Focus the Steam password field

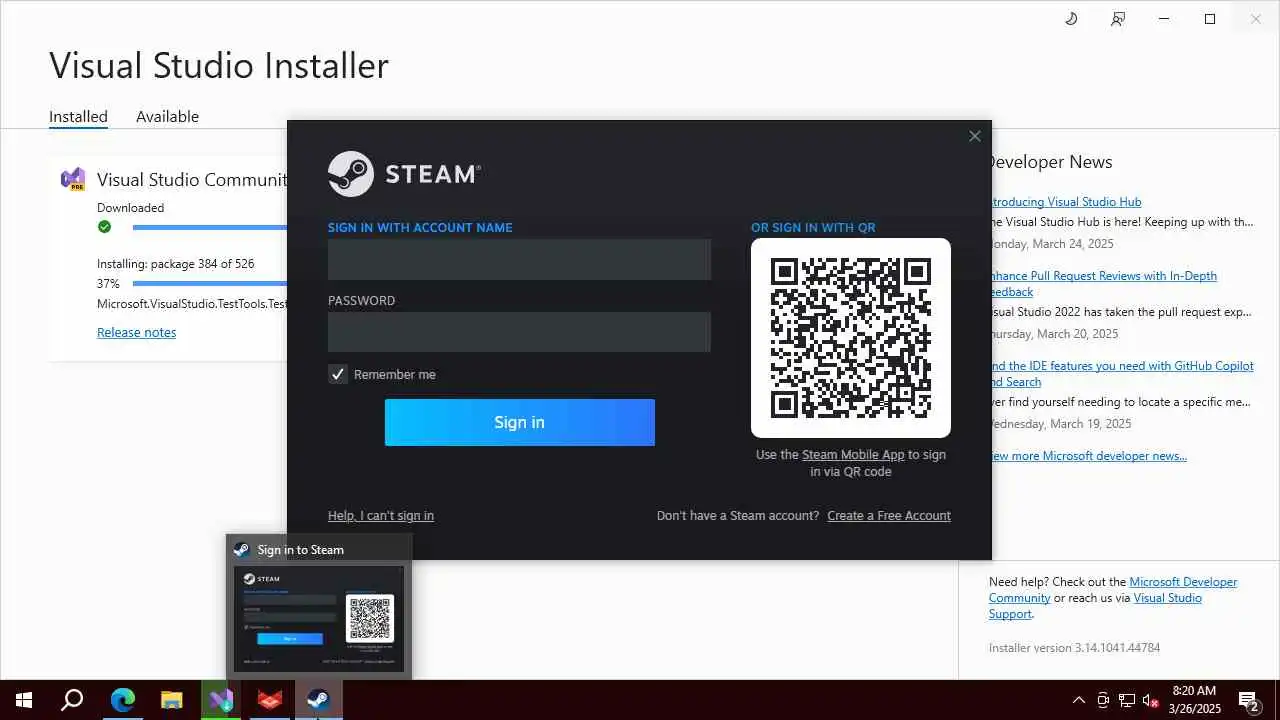[519, 332]
